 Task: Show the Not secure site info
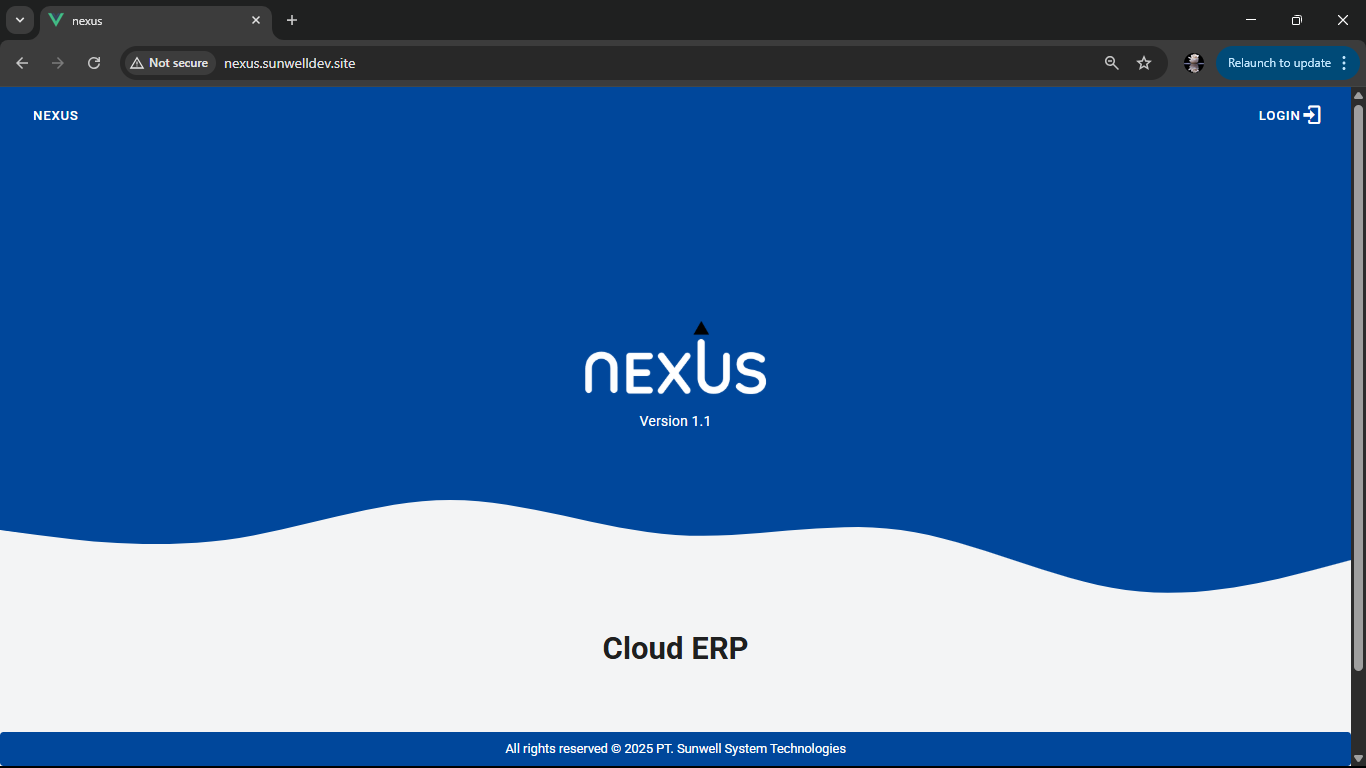[169, 63]
